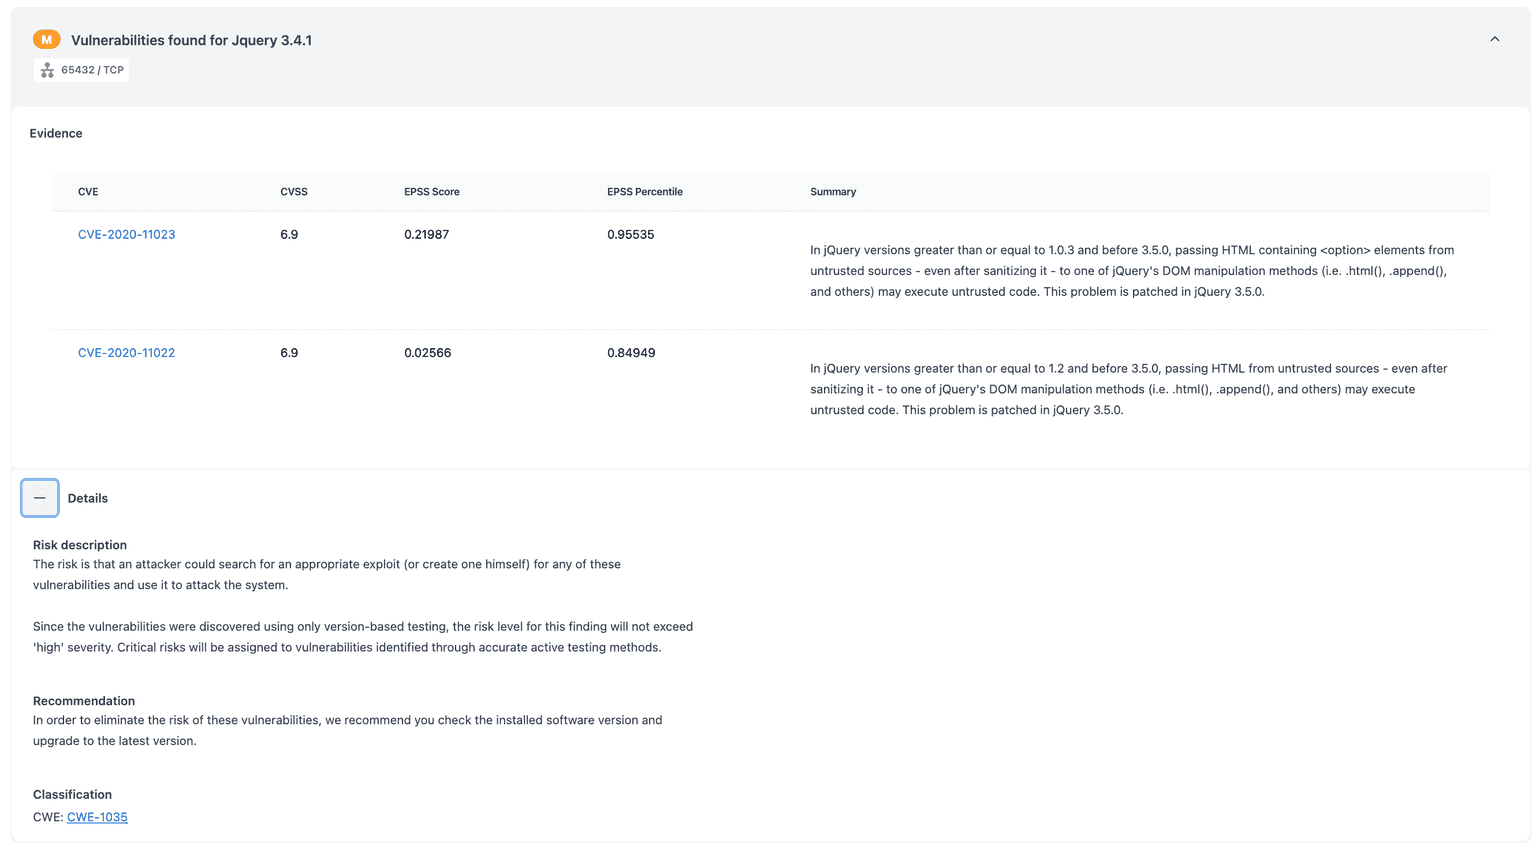Image resolution: width=1536 pixels, height=848 pixels.
Task: Click the Recommendation heading
Action: pos(84,700)
